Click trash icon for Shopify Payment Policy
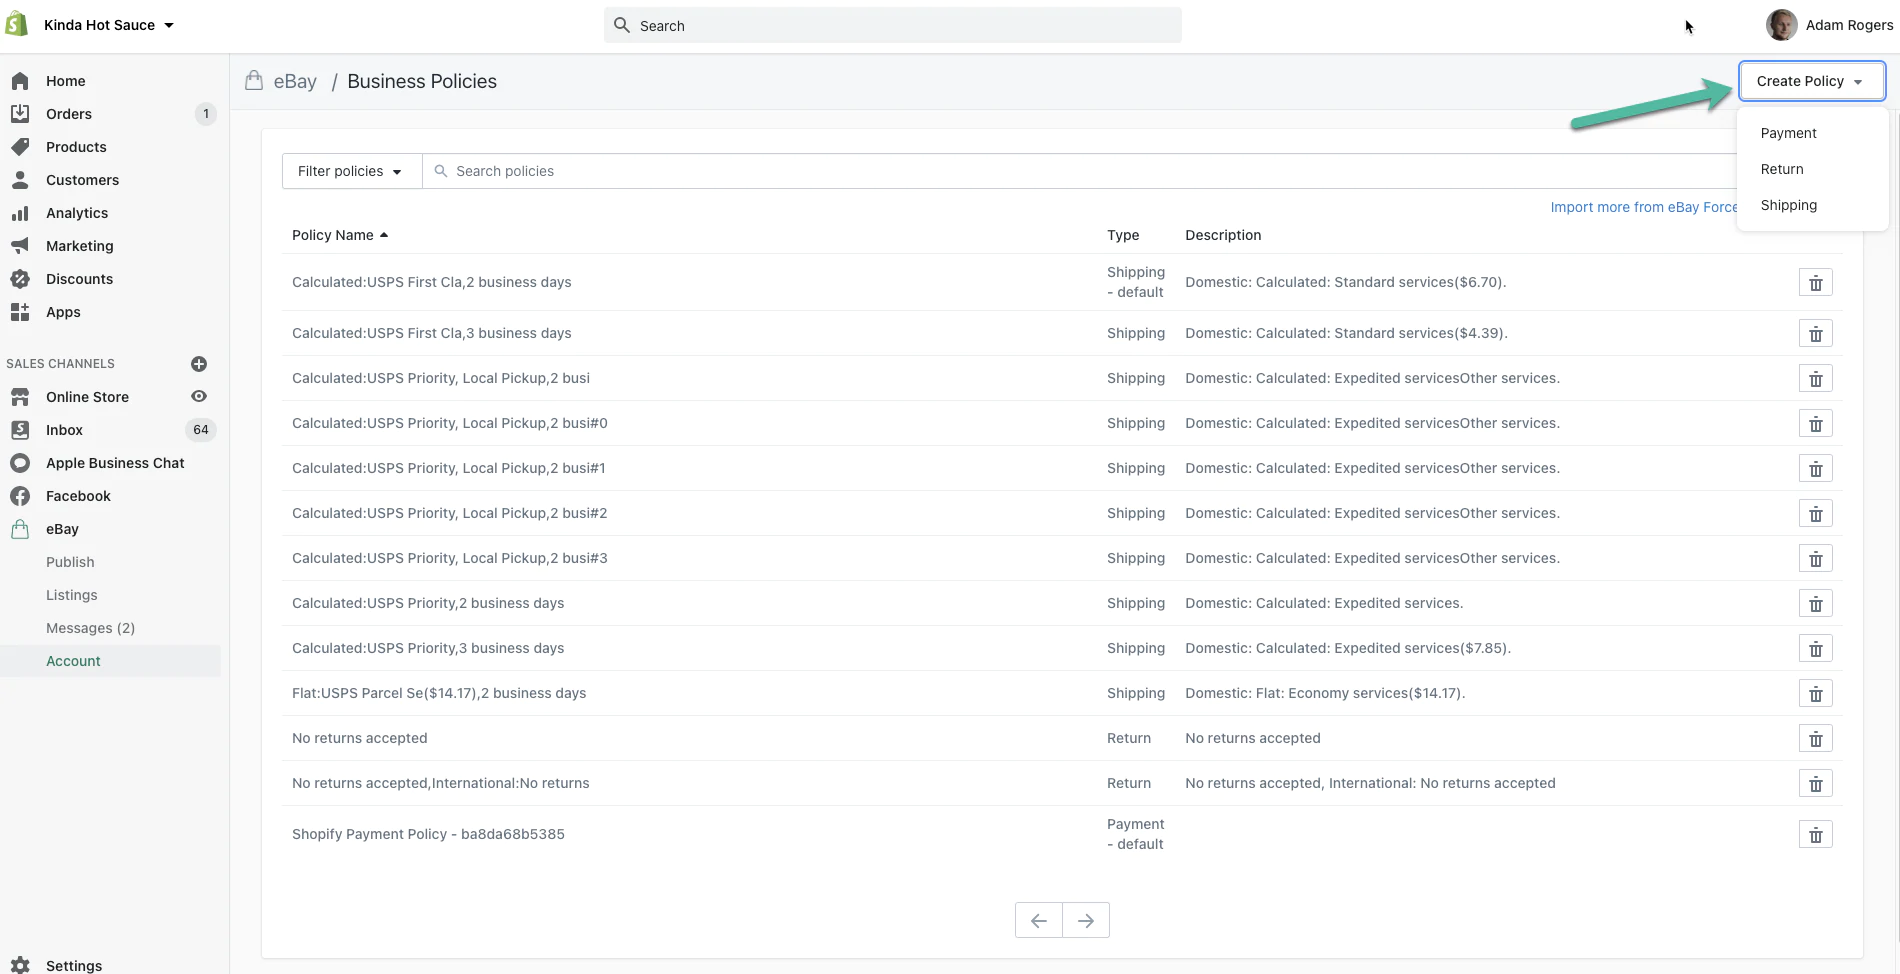The image size is (1900, 974). (x=1815, y=835)
